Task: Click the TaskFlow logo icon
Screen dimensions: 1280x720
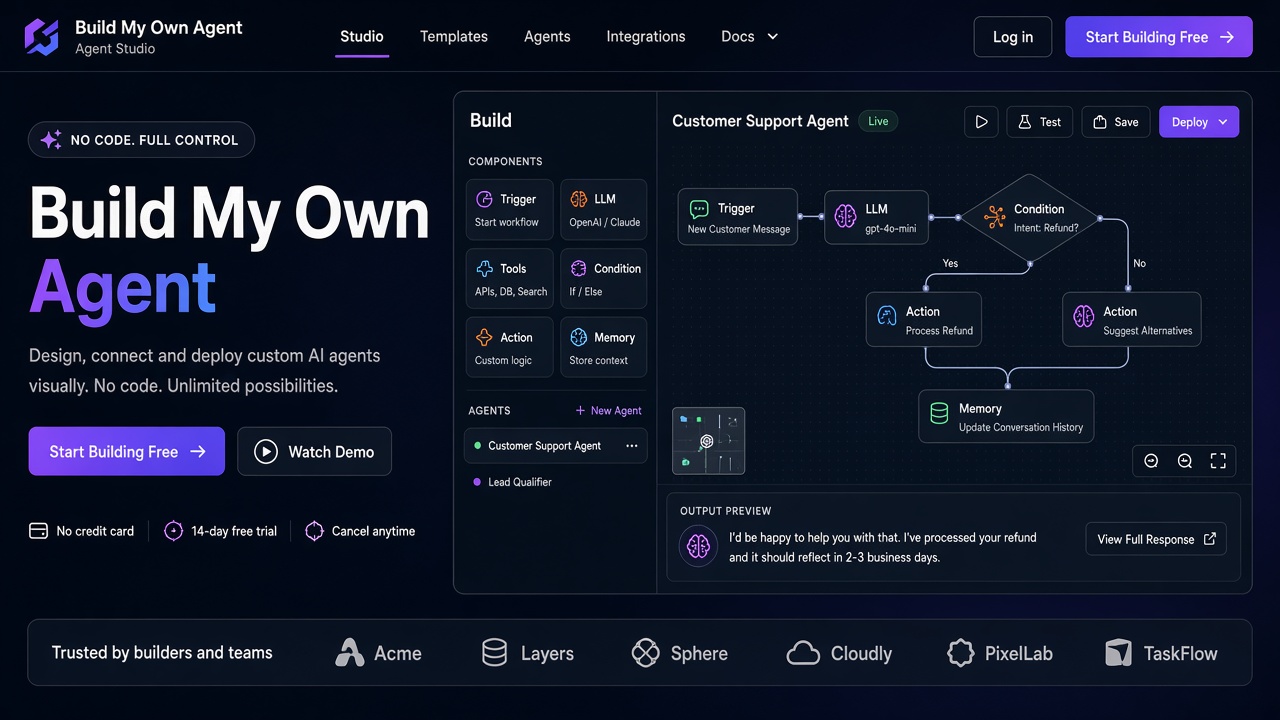Action: point(1118,653)
